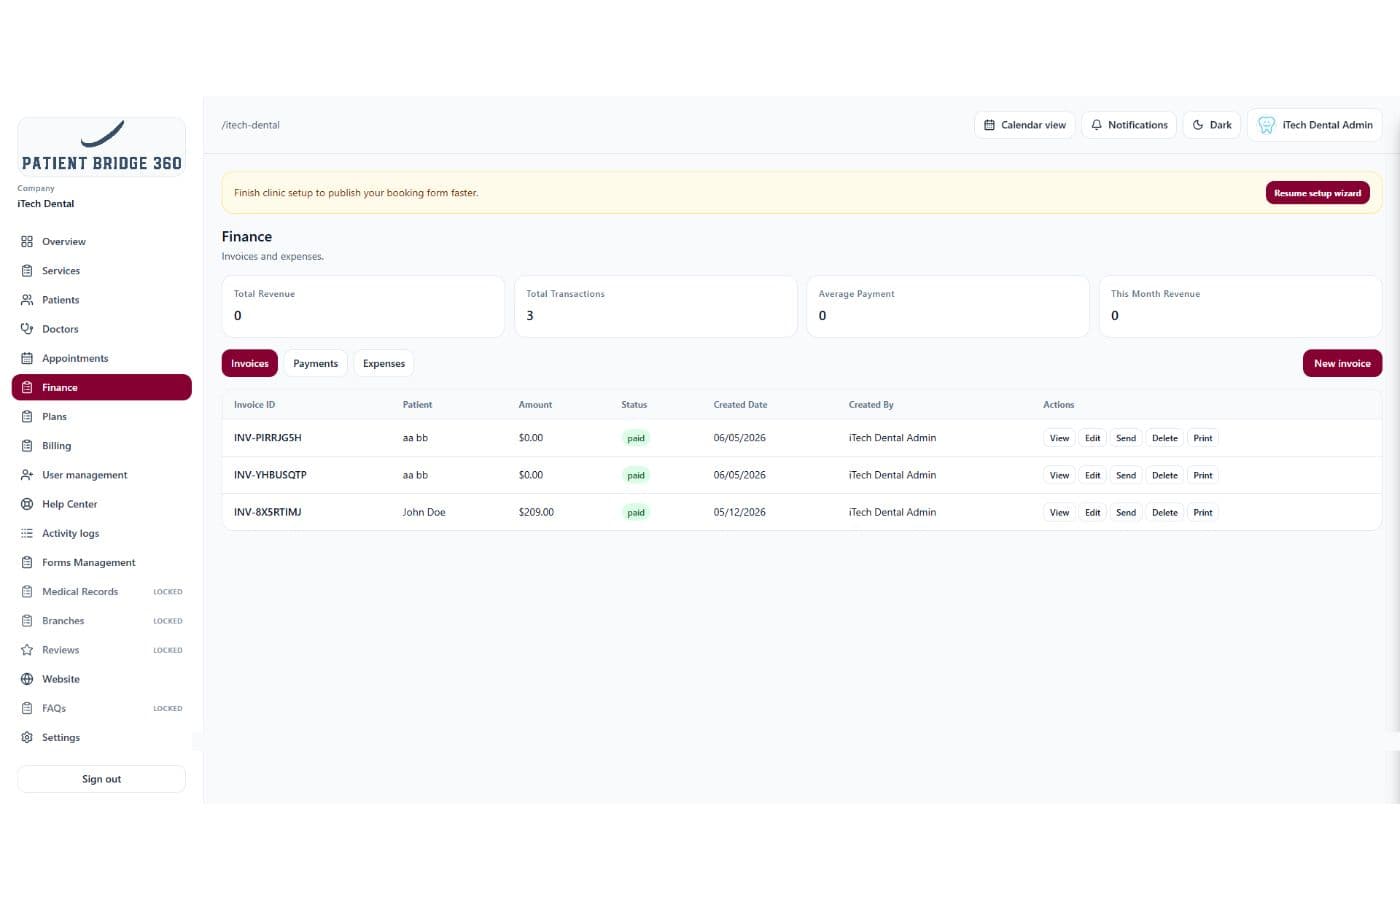Open Calendar view from top bar
Screen dimensions: 1400x900
tap(1025, 125)
